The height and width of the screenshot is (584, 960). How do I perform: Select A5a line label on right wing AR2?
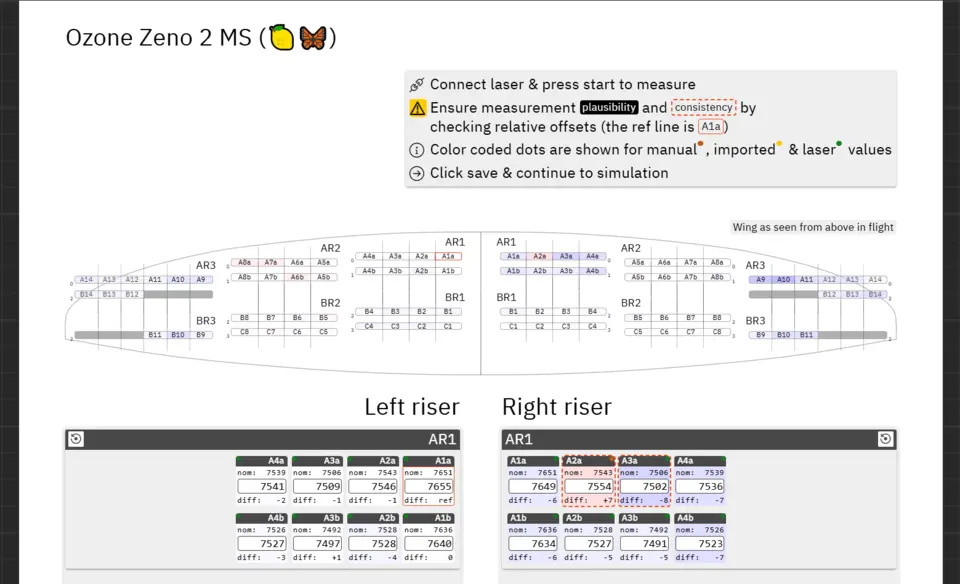638,263
